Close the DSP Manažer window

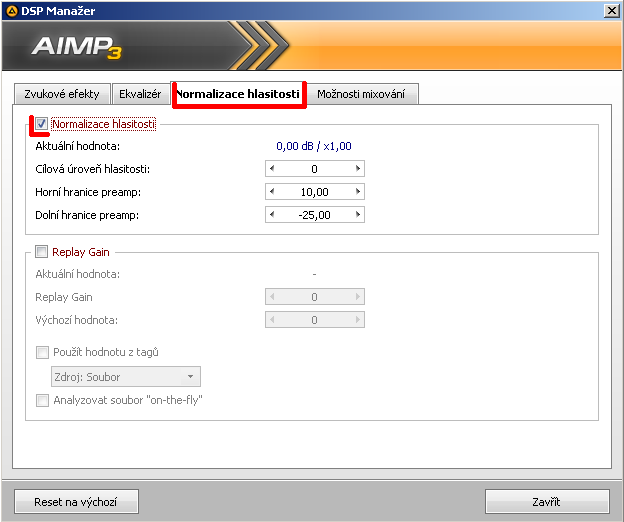(x=611, y=11)
